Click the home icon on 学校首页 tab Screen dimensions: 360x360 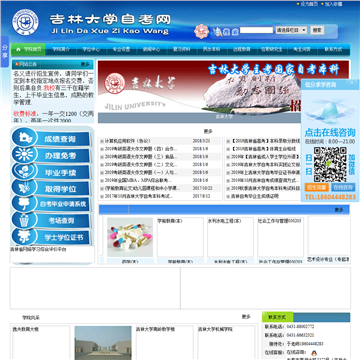19,49
